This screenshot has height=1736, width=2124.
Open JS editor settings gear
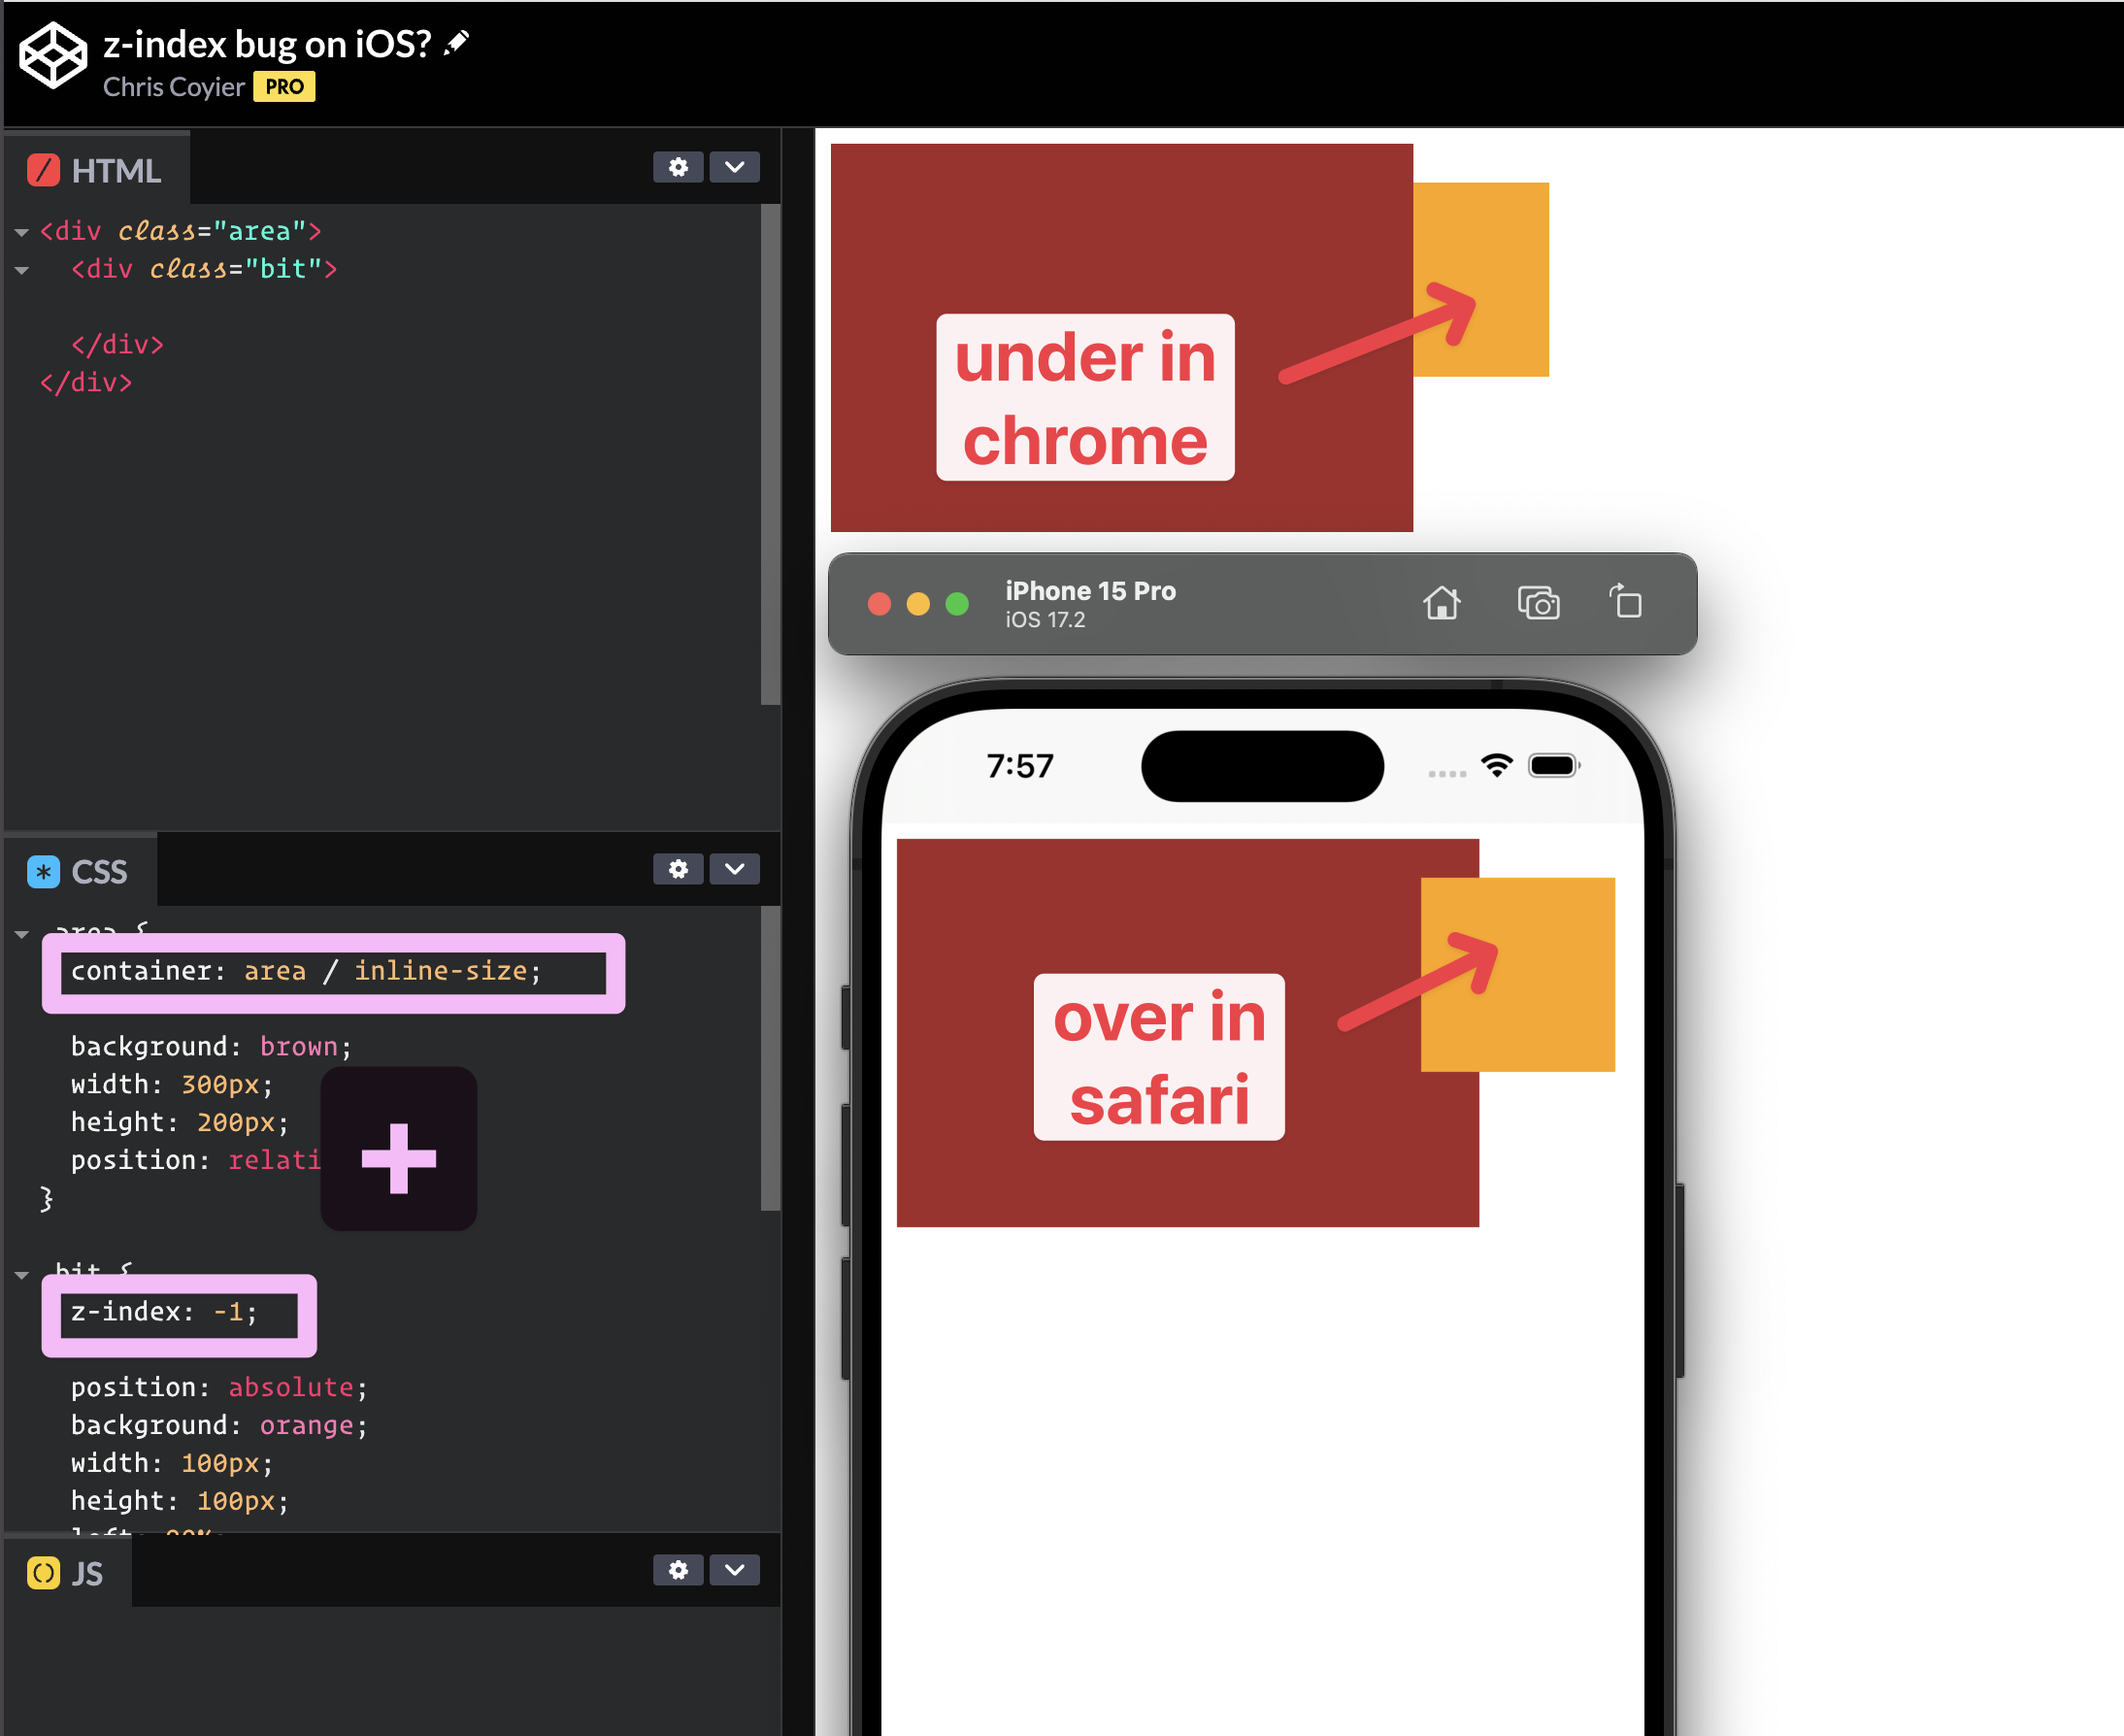coord(679,1570)
